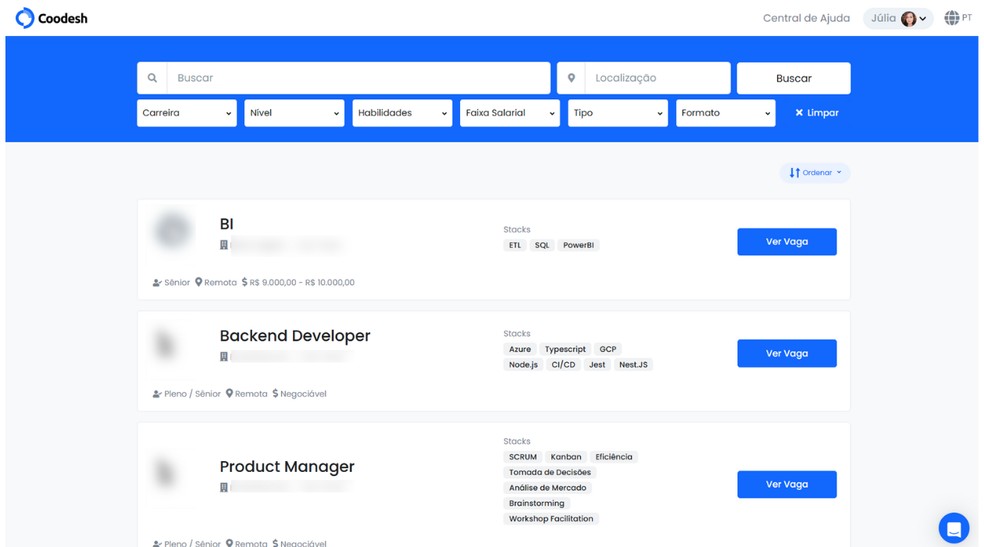Viewport: 984px width, 547px height.
Task: Click the Azure stack tag
Action: tap(520, 349)
